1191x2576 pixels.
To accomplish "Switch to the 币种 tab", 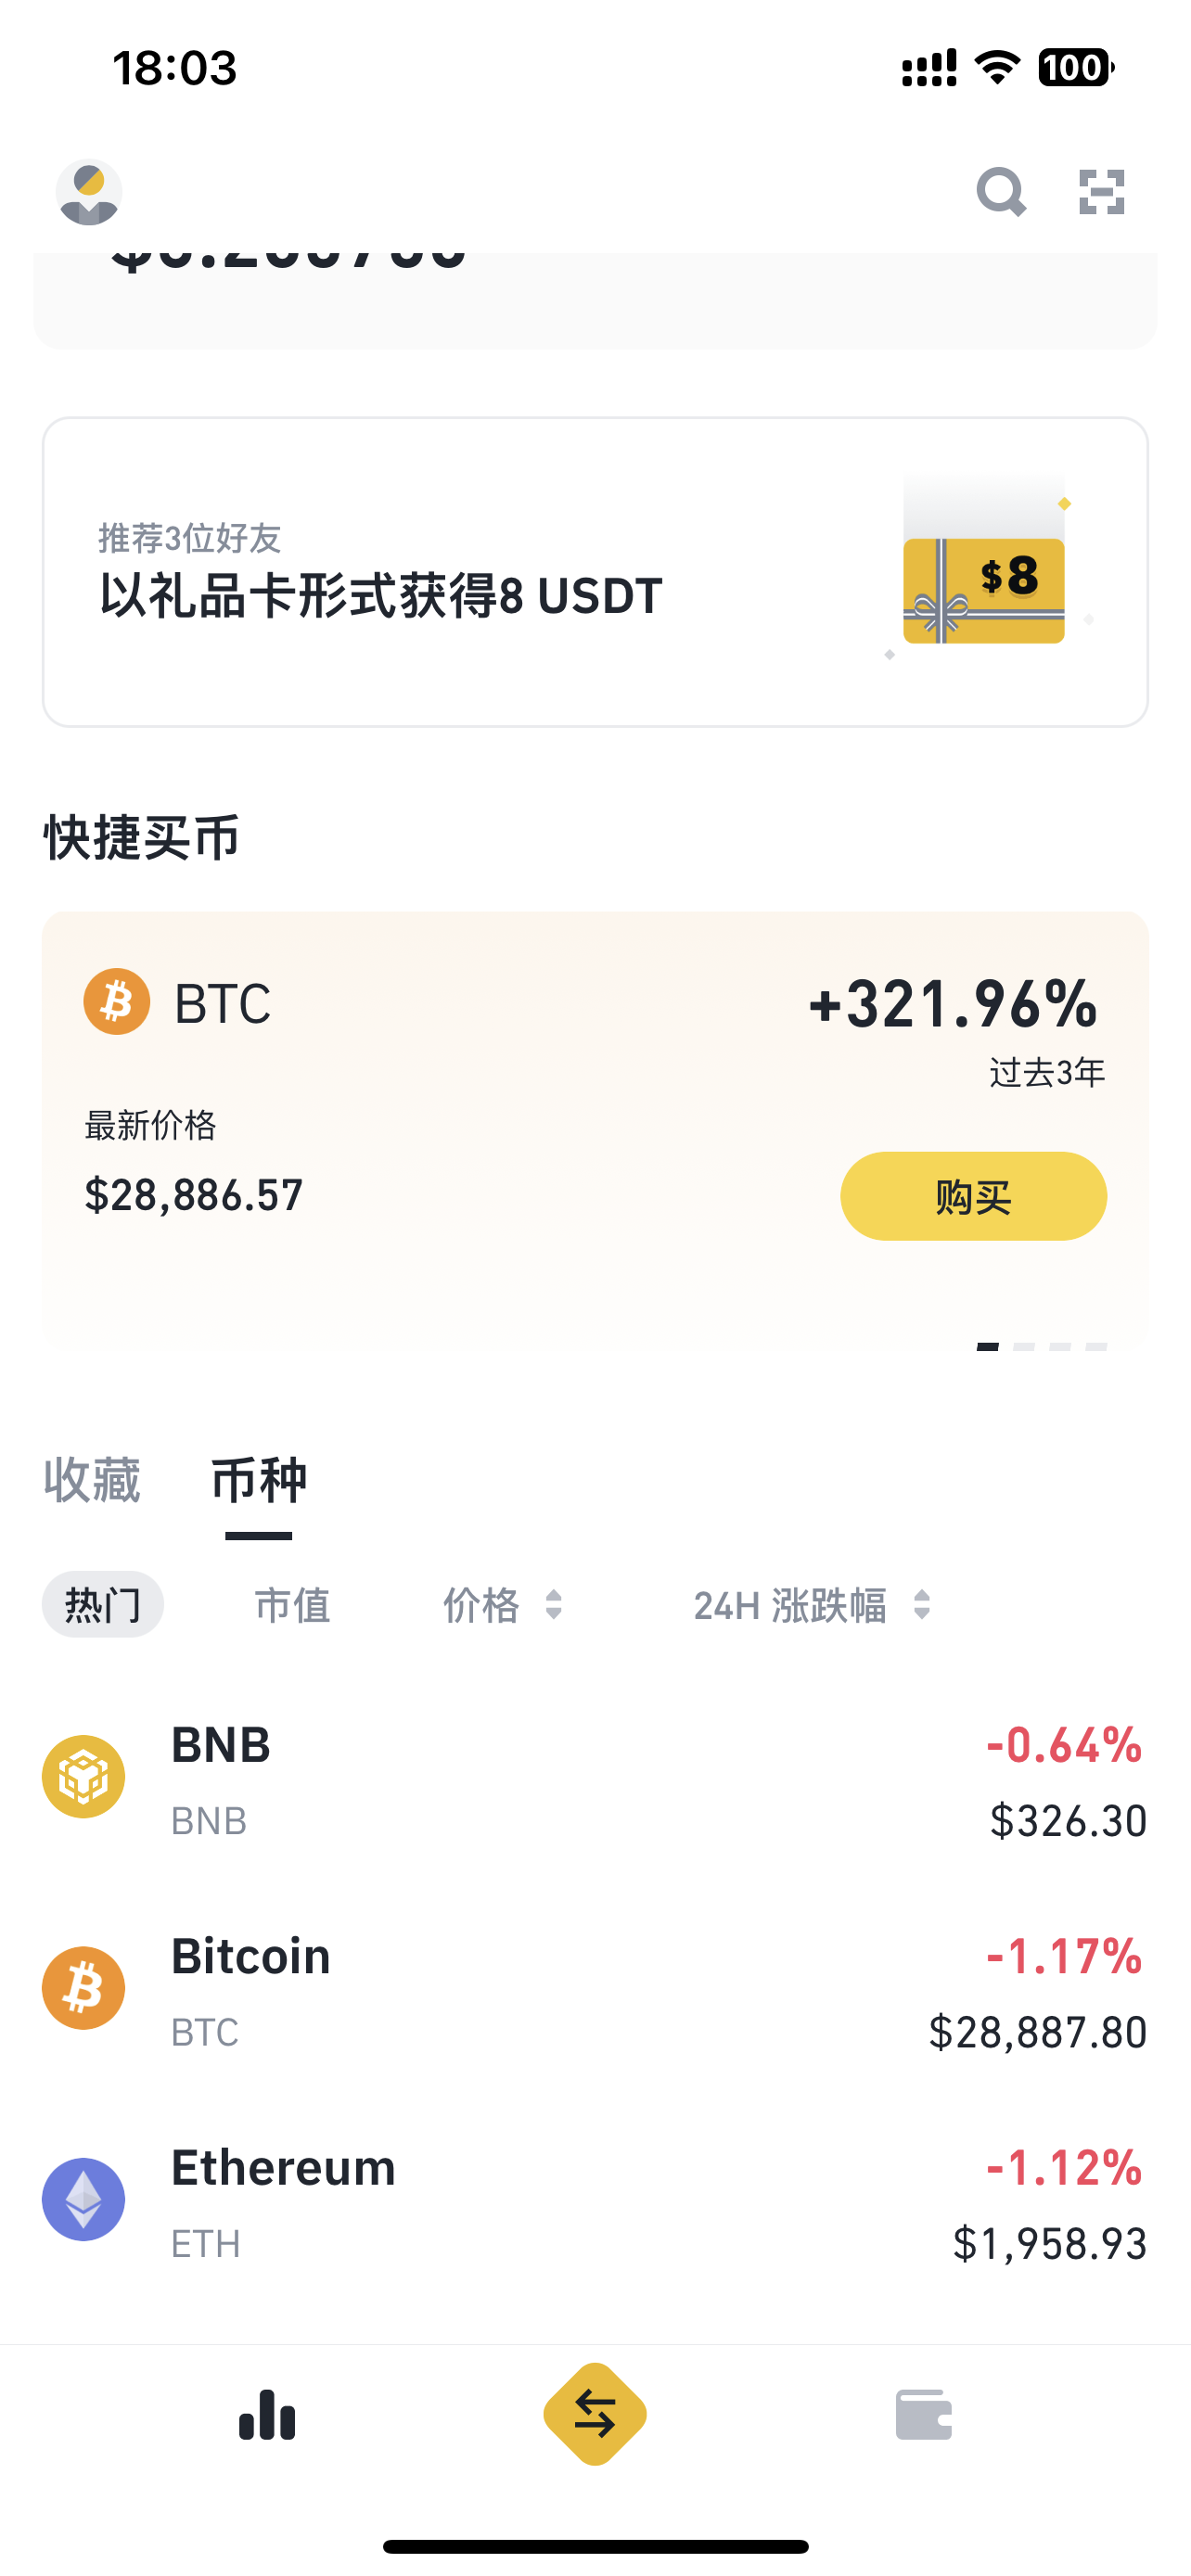I will [x=259, y=1480].
